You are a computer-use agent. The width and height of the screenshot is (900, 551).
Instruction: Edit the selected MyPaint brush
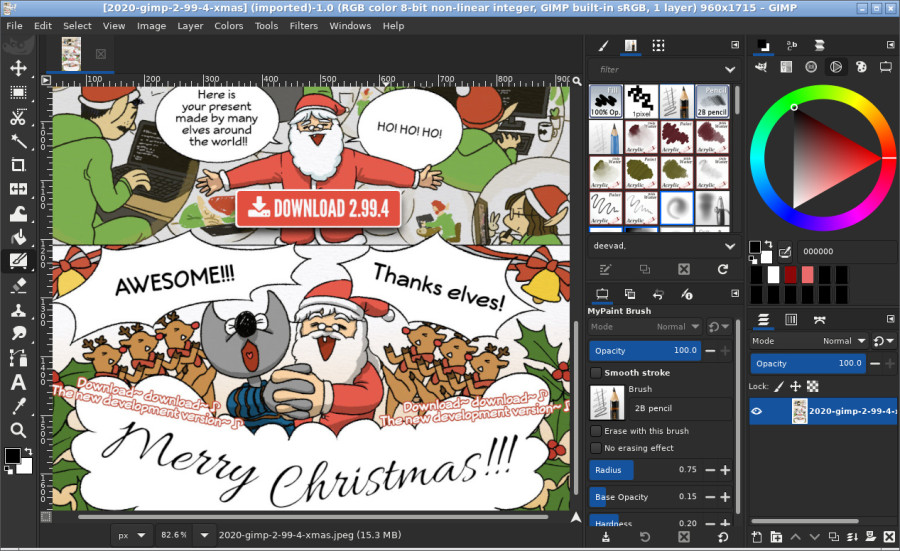pos(605,269)
